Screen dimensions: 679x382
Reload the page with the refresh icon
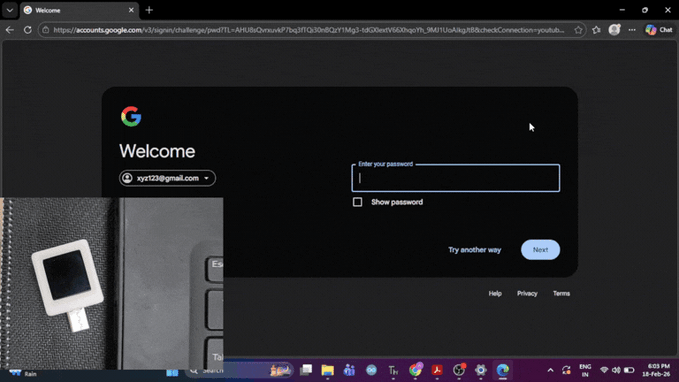click(x=28, y=30)
